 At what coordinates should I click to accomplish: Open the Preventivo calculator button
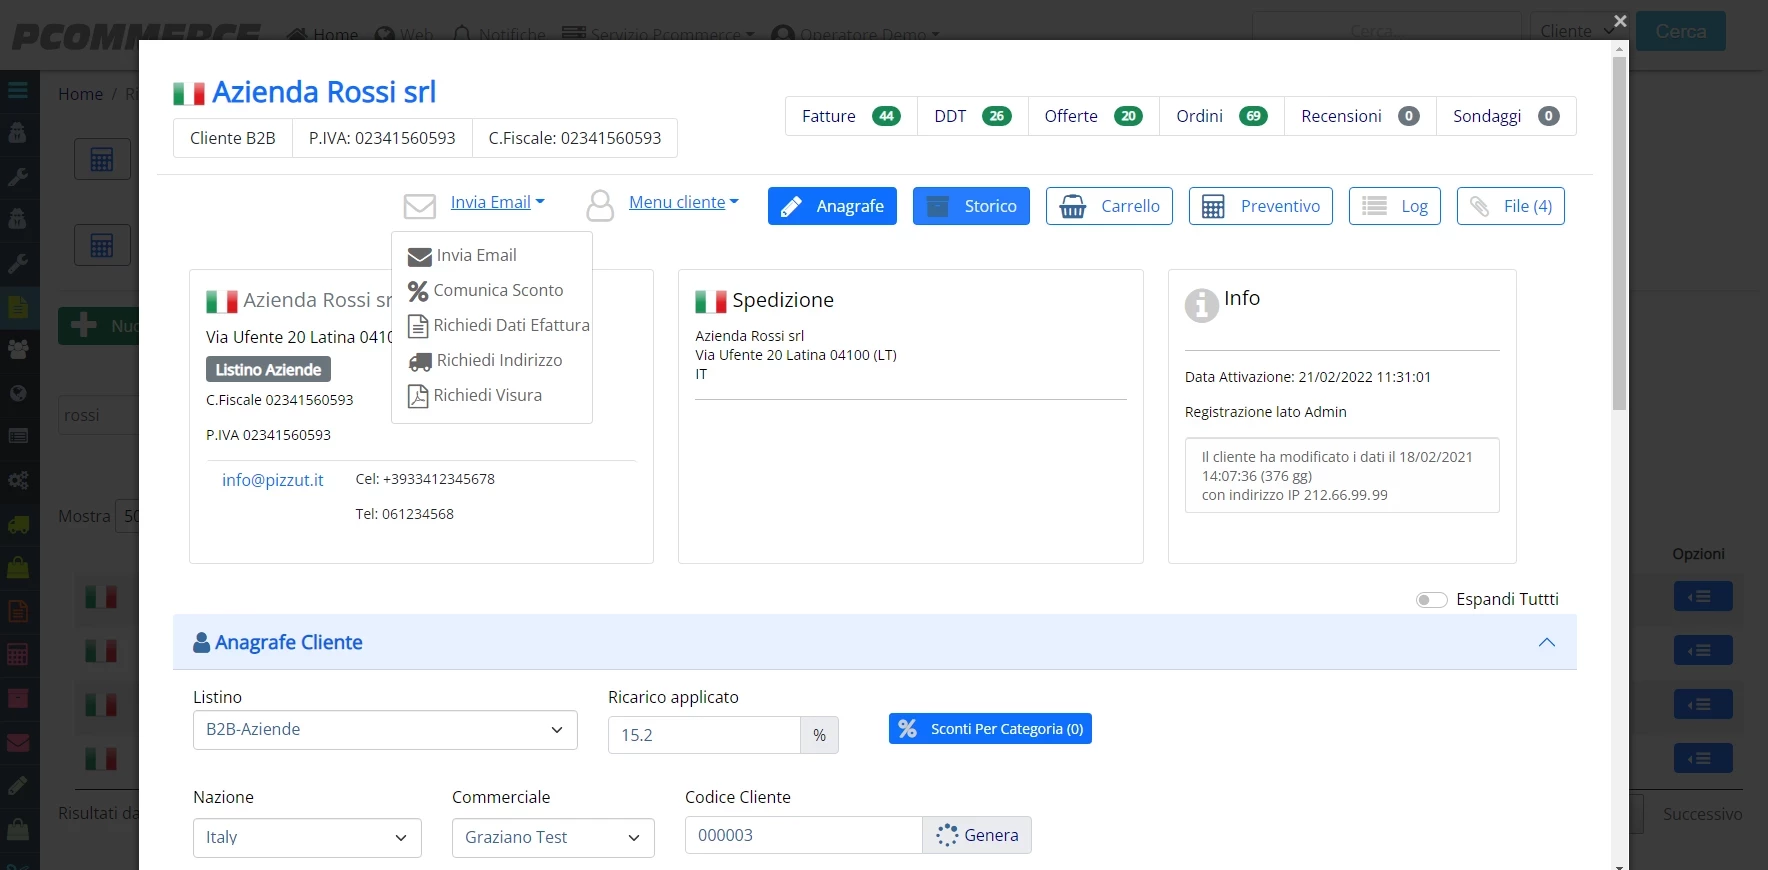[1260, 206]
